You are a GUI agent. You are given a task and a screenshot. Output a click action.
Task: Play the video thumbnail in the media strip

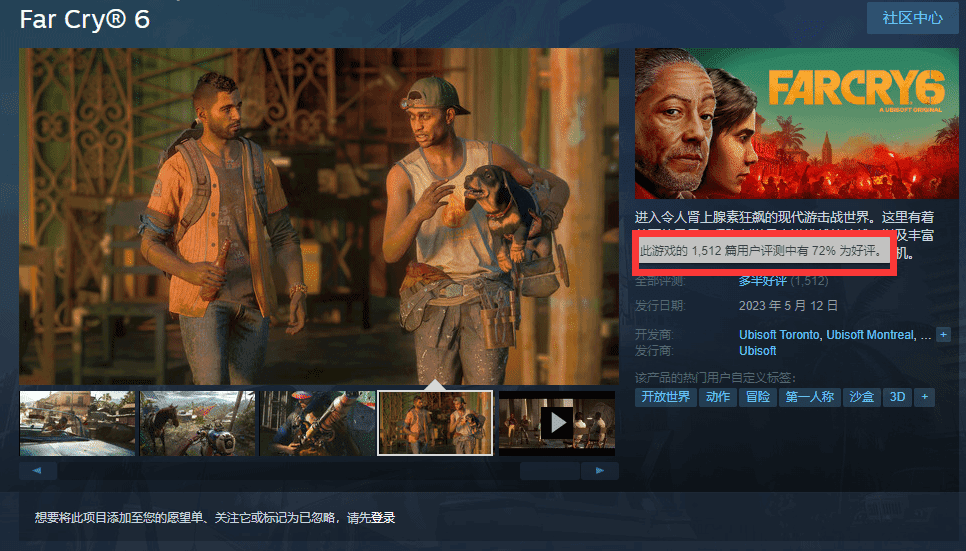[x=556, y=423]
